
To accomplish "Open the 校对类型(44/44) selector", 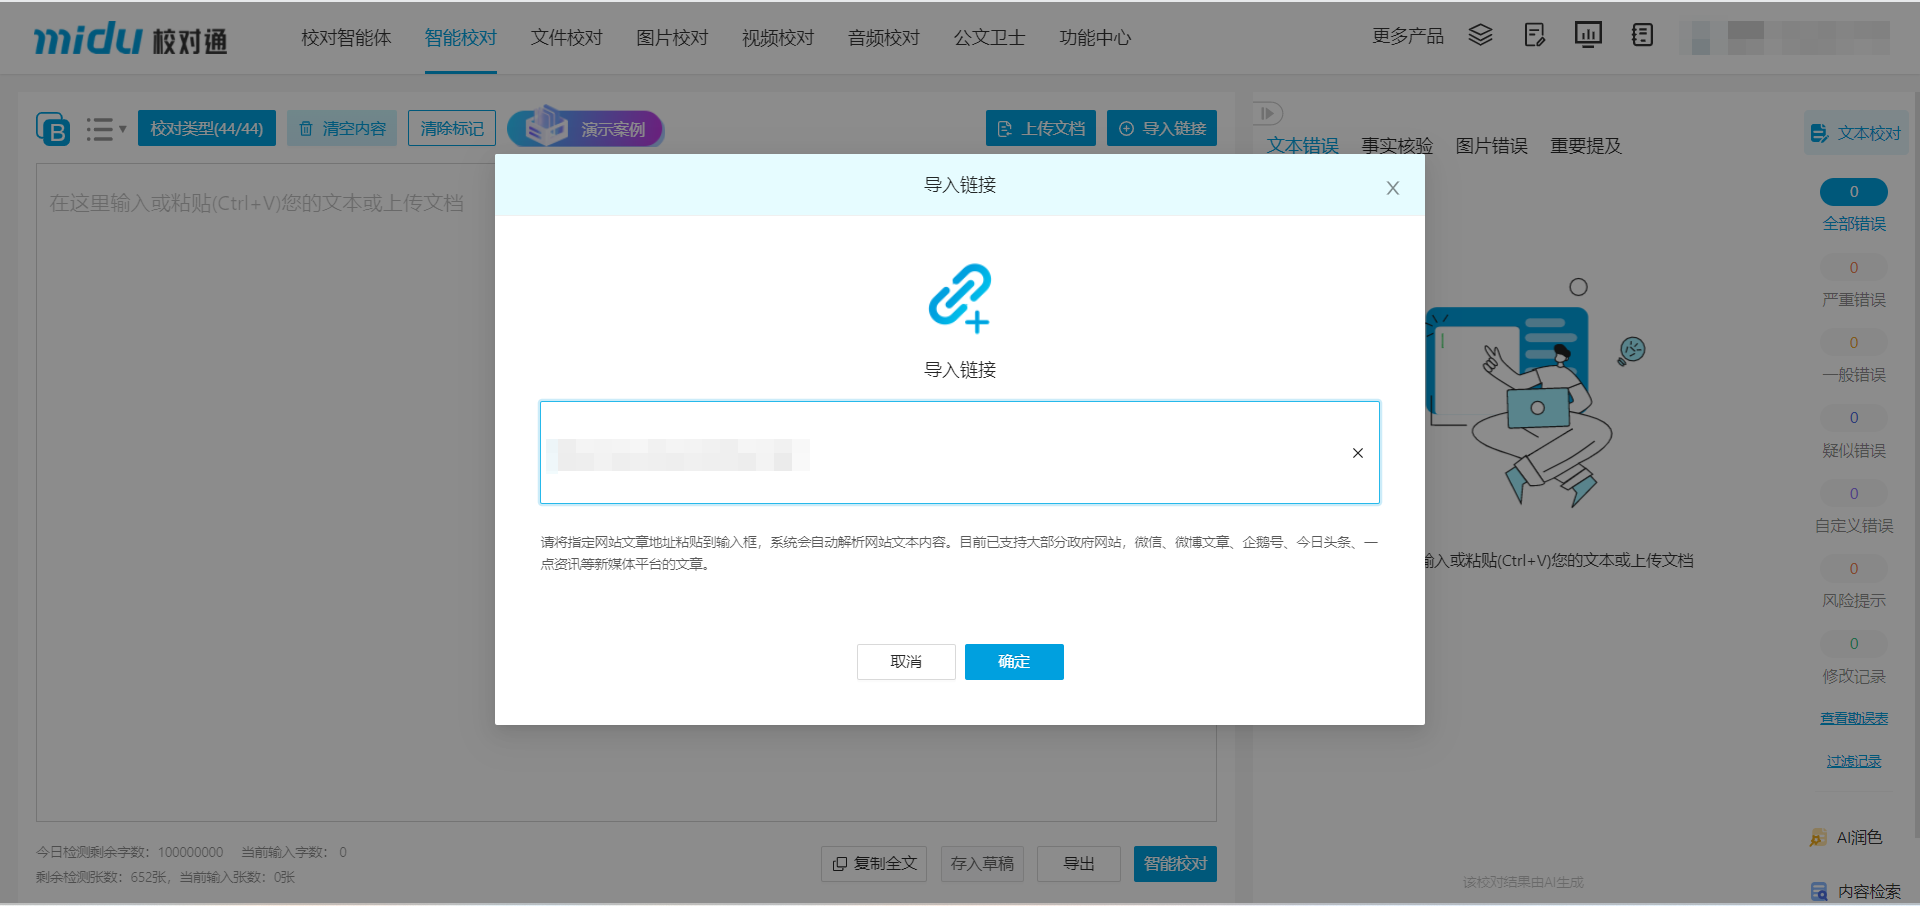I will [207, 129].
